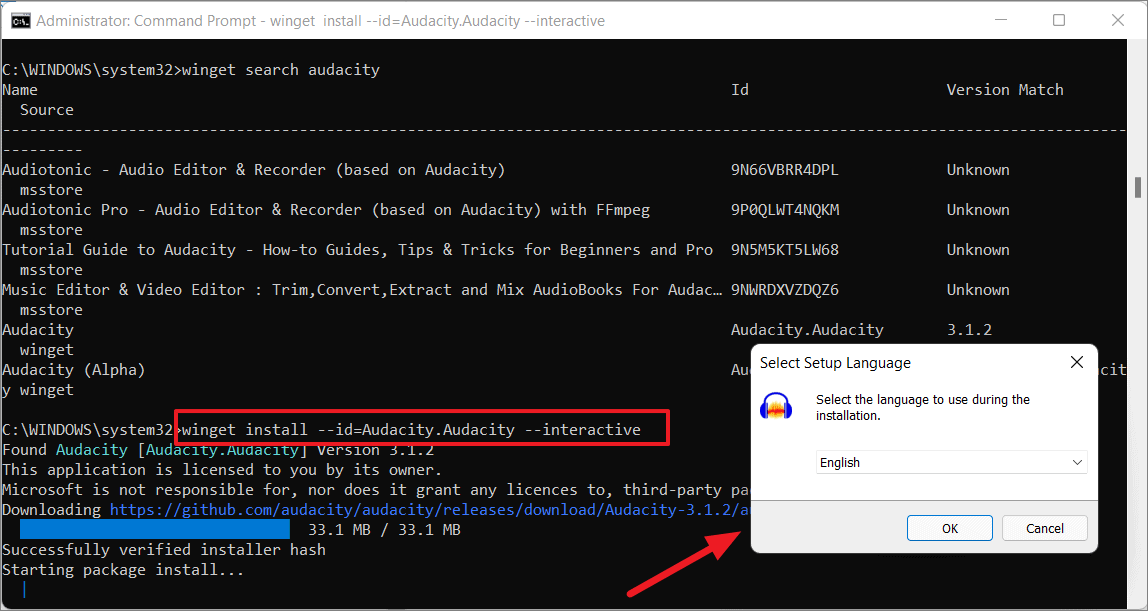Click 'winget install --id=Audacity.Audacity --interactive' command

[x=411, y=430]
